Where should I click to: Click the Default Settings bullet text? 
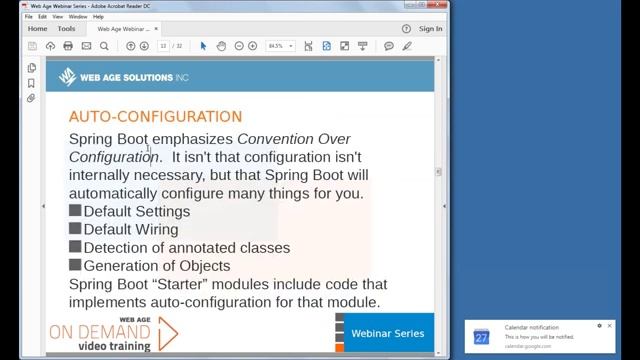(137, 211)
